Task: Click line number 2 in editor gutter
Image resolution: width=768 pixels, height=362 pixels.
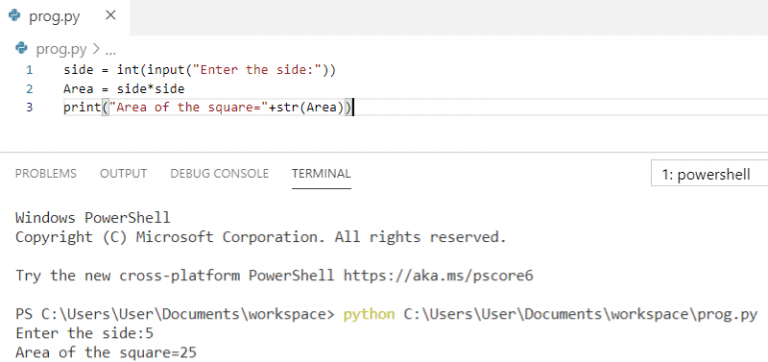Action: coord(30,89)
